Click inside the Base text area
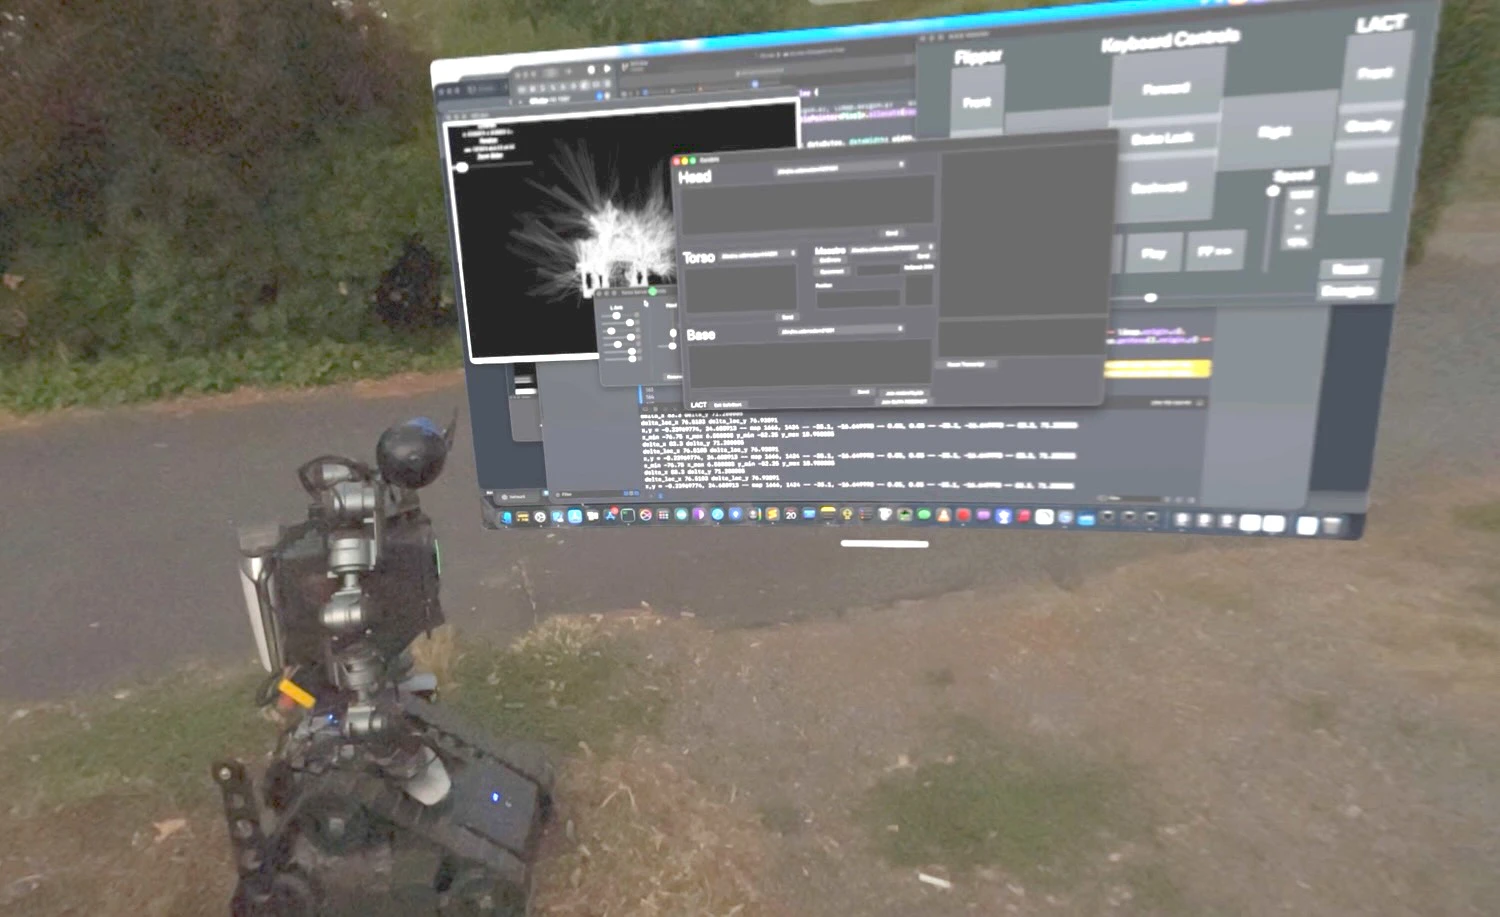The height and width of the screenshot is (917, 1500). click(810, 362)
